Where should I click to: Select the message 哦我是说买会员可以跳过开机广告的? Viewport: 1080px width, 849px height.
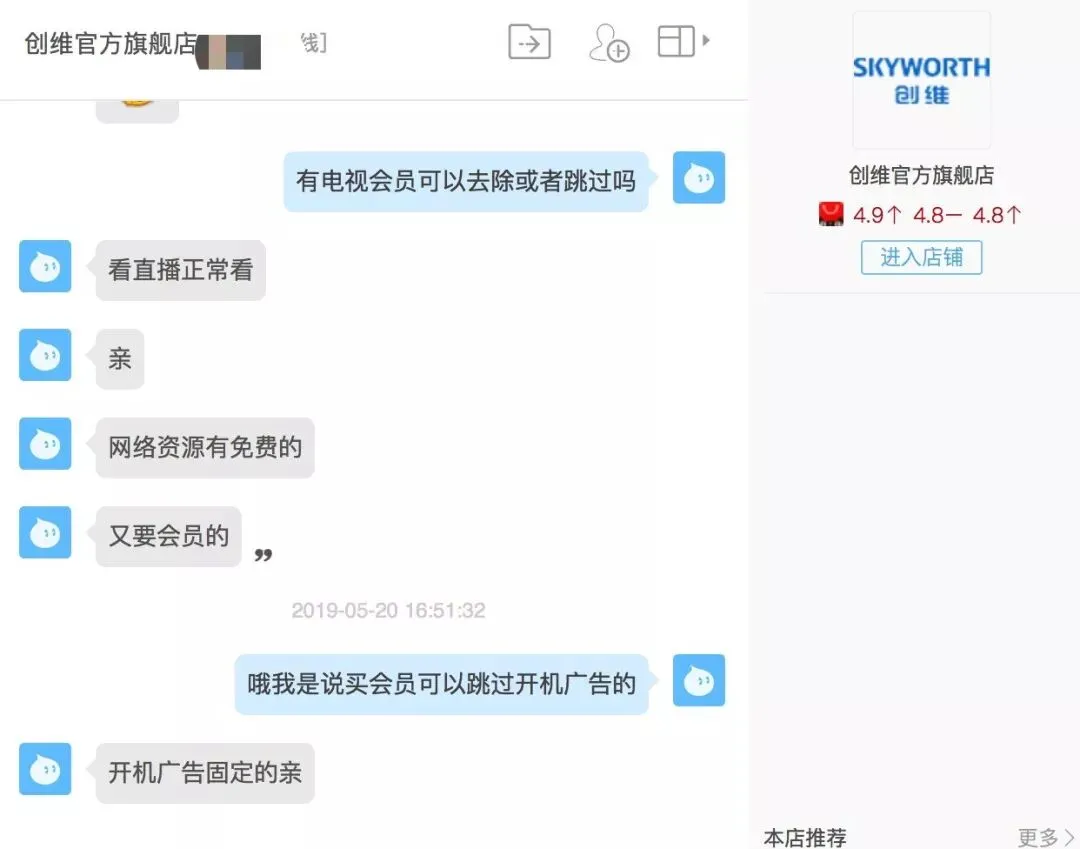[x=442, y=684]
